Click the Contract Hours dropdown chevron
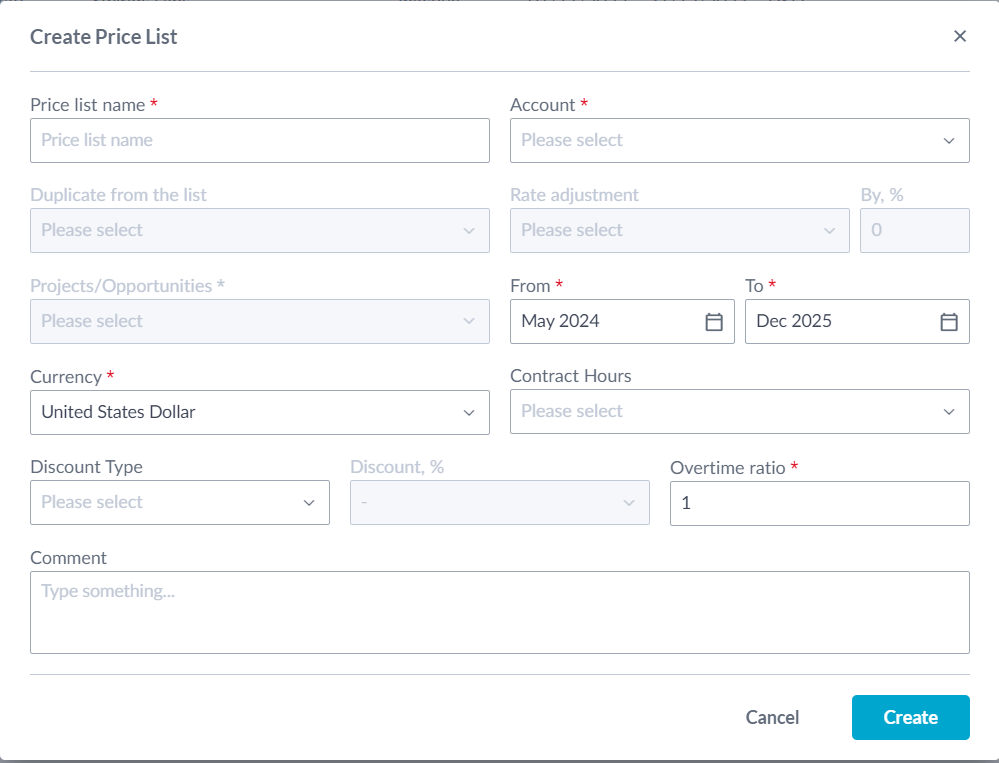The height and width of the screenshot is (763, 999). [949, 411]
